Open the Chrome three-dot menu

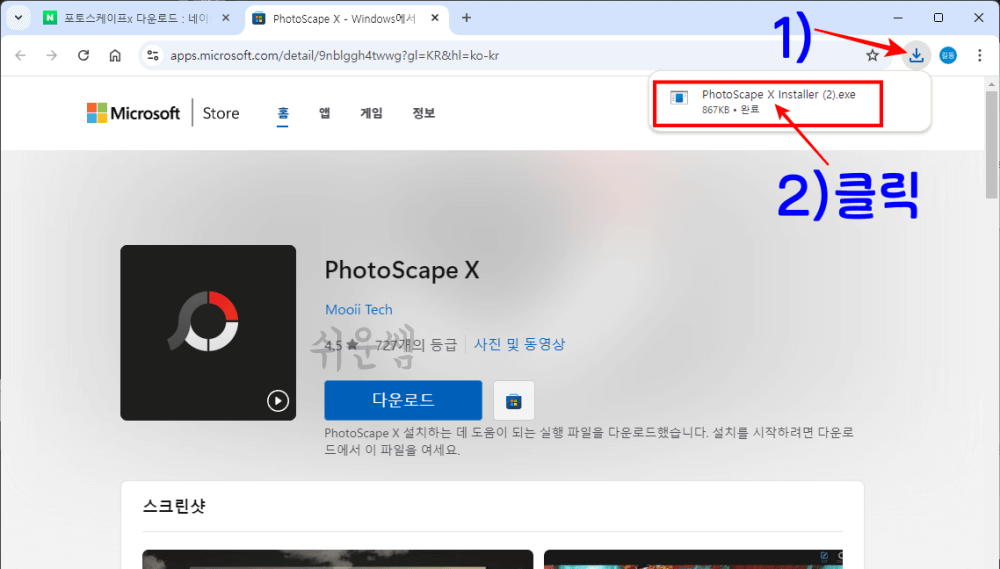point(980,55)
